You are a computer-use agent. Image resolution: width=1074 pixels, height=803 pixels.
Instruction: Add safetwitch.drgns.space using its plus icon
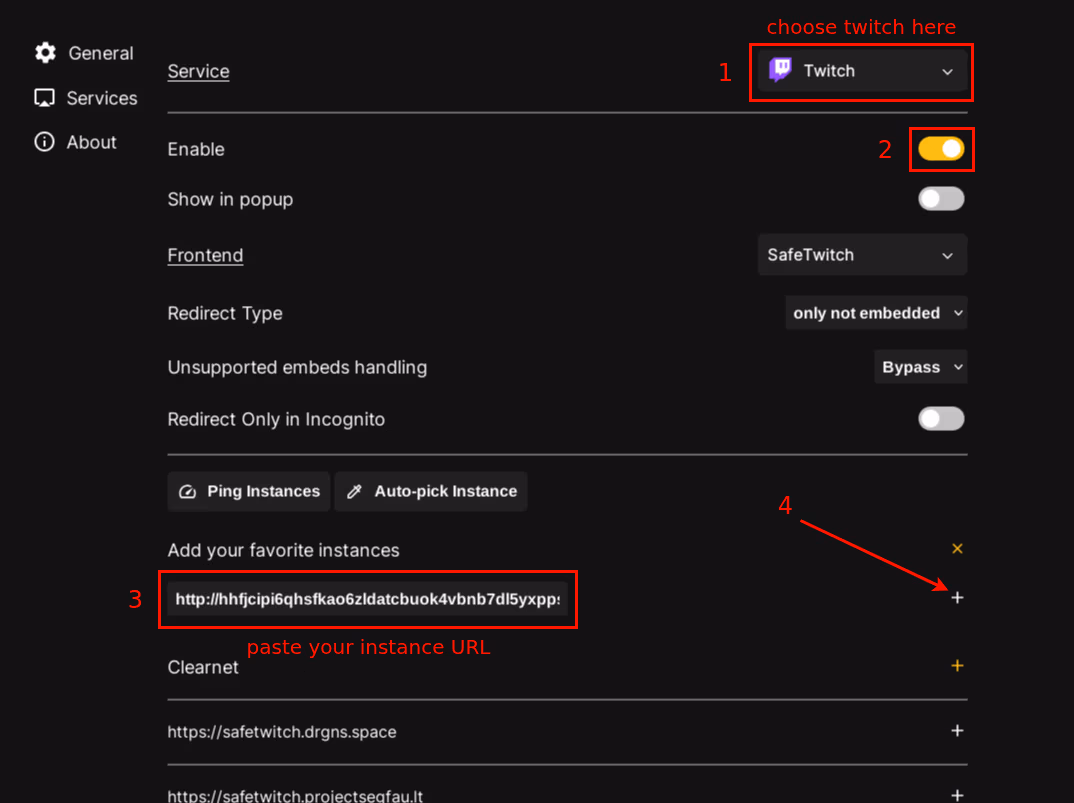coord(957,731)
